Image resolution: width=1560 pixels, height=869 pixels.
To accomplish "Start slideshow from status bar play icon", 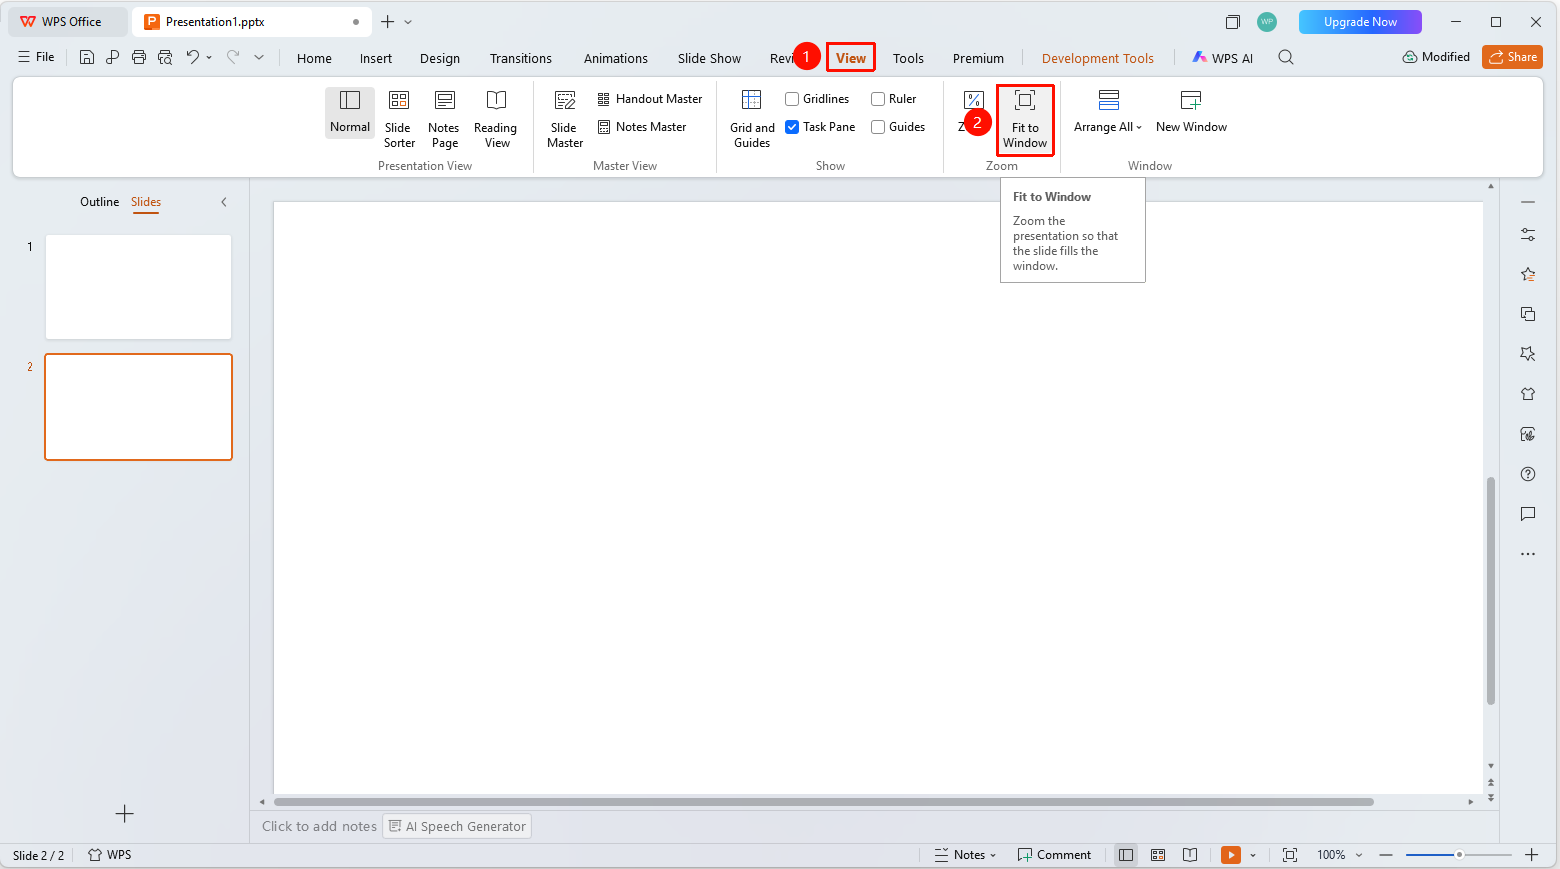I will click(x=1231, y=855).
